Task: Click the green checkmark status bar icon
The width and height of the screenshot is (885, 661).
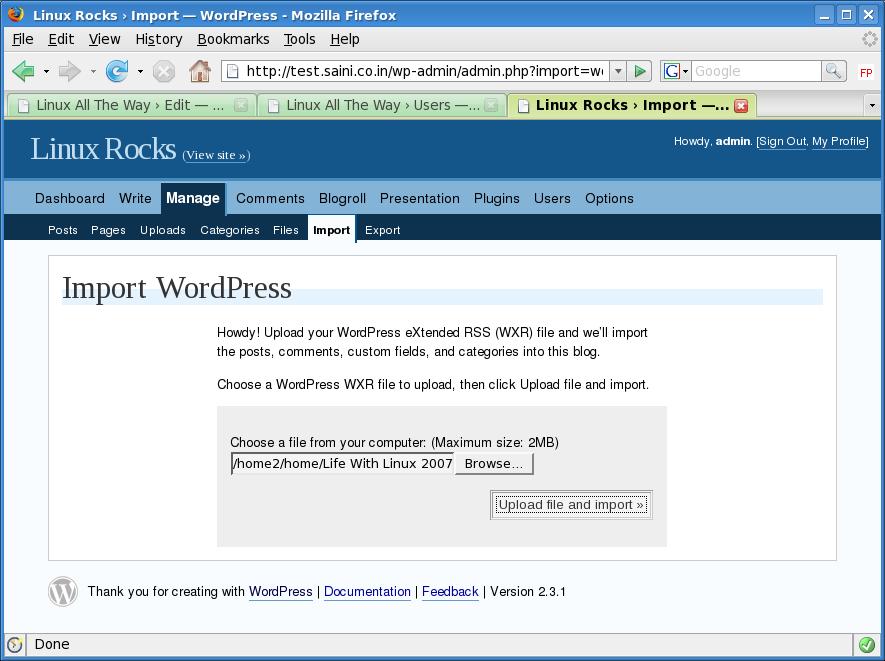Action: coord(866,645)
